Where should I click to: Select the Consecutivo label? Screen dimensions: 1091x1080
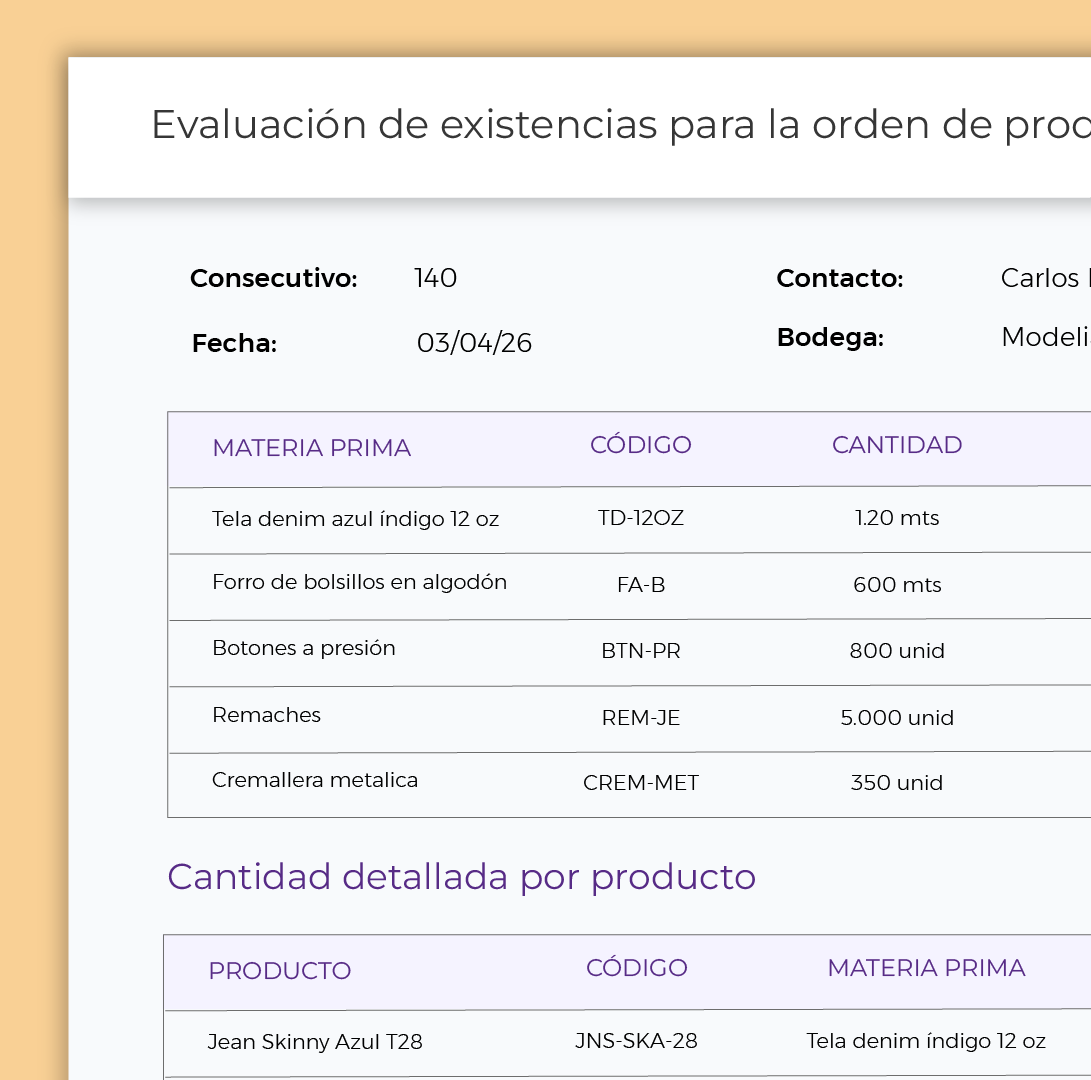(x=273, y=278)
